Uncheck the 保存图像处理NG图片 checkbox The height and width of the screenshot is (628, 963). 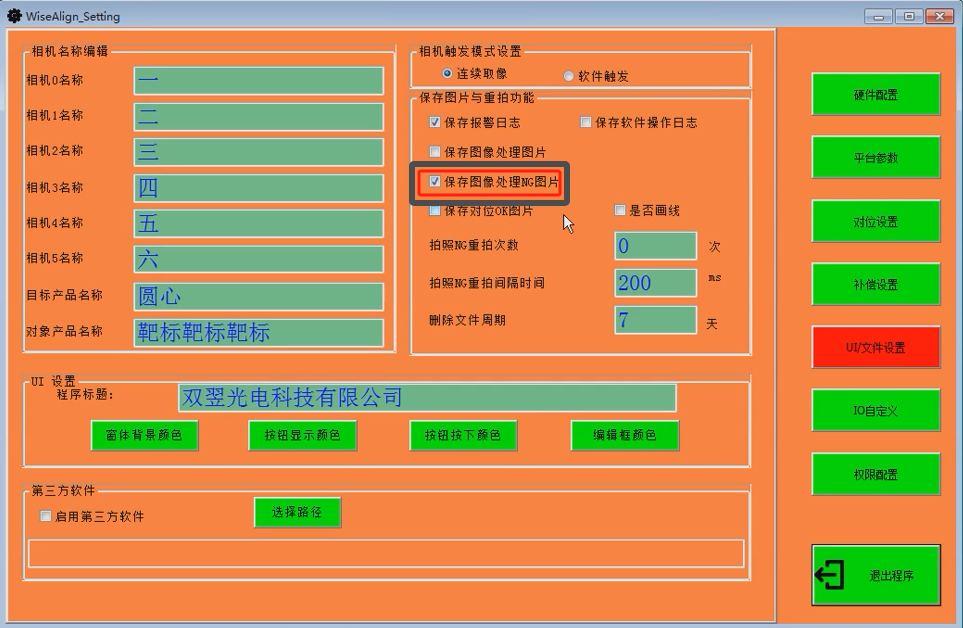click(x=435, y=182)
